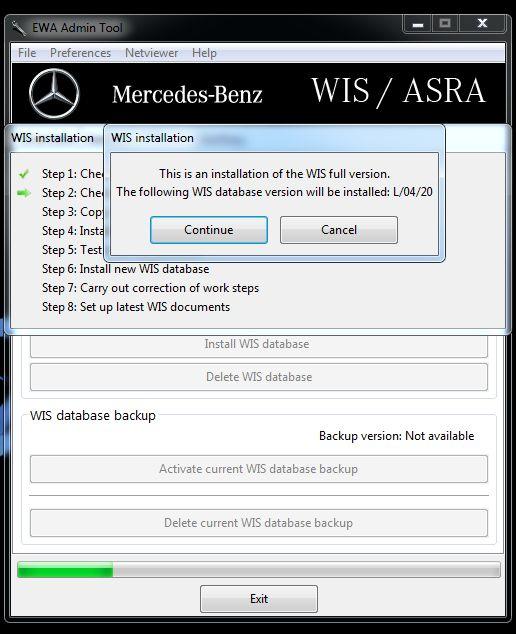Click the EWA Admin Tool wrench icon
516x634 pixels.
[19, 28]
